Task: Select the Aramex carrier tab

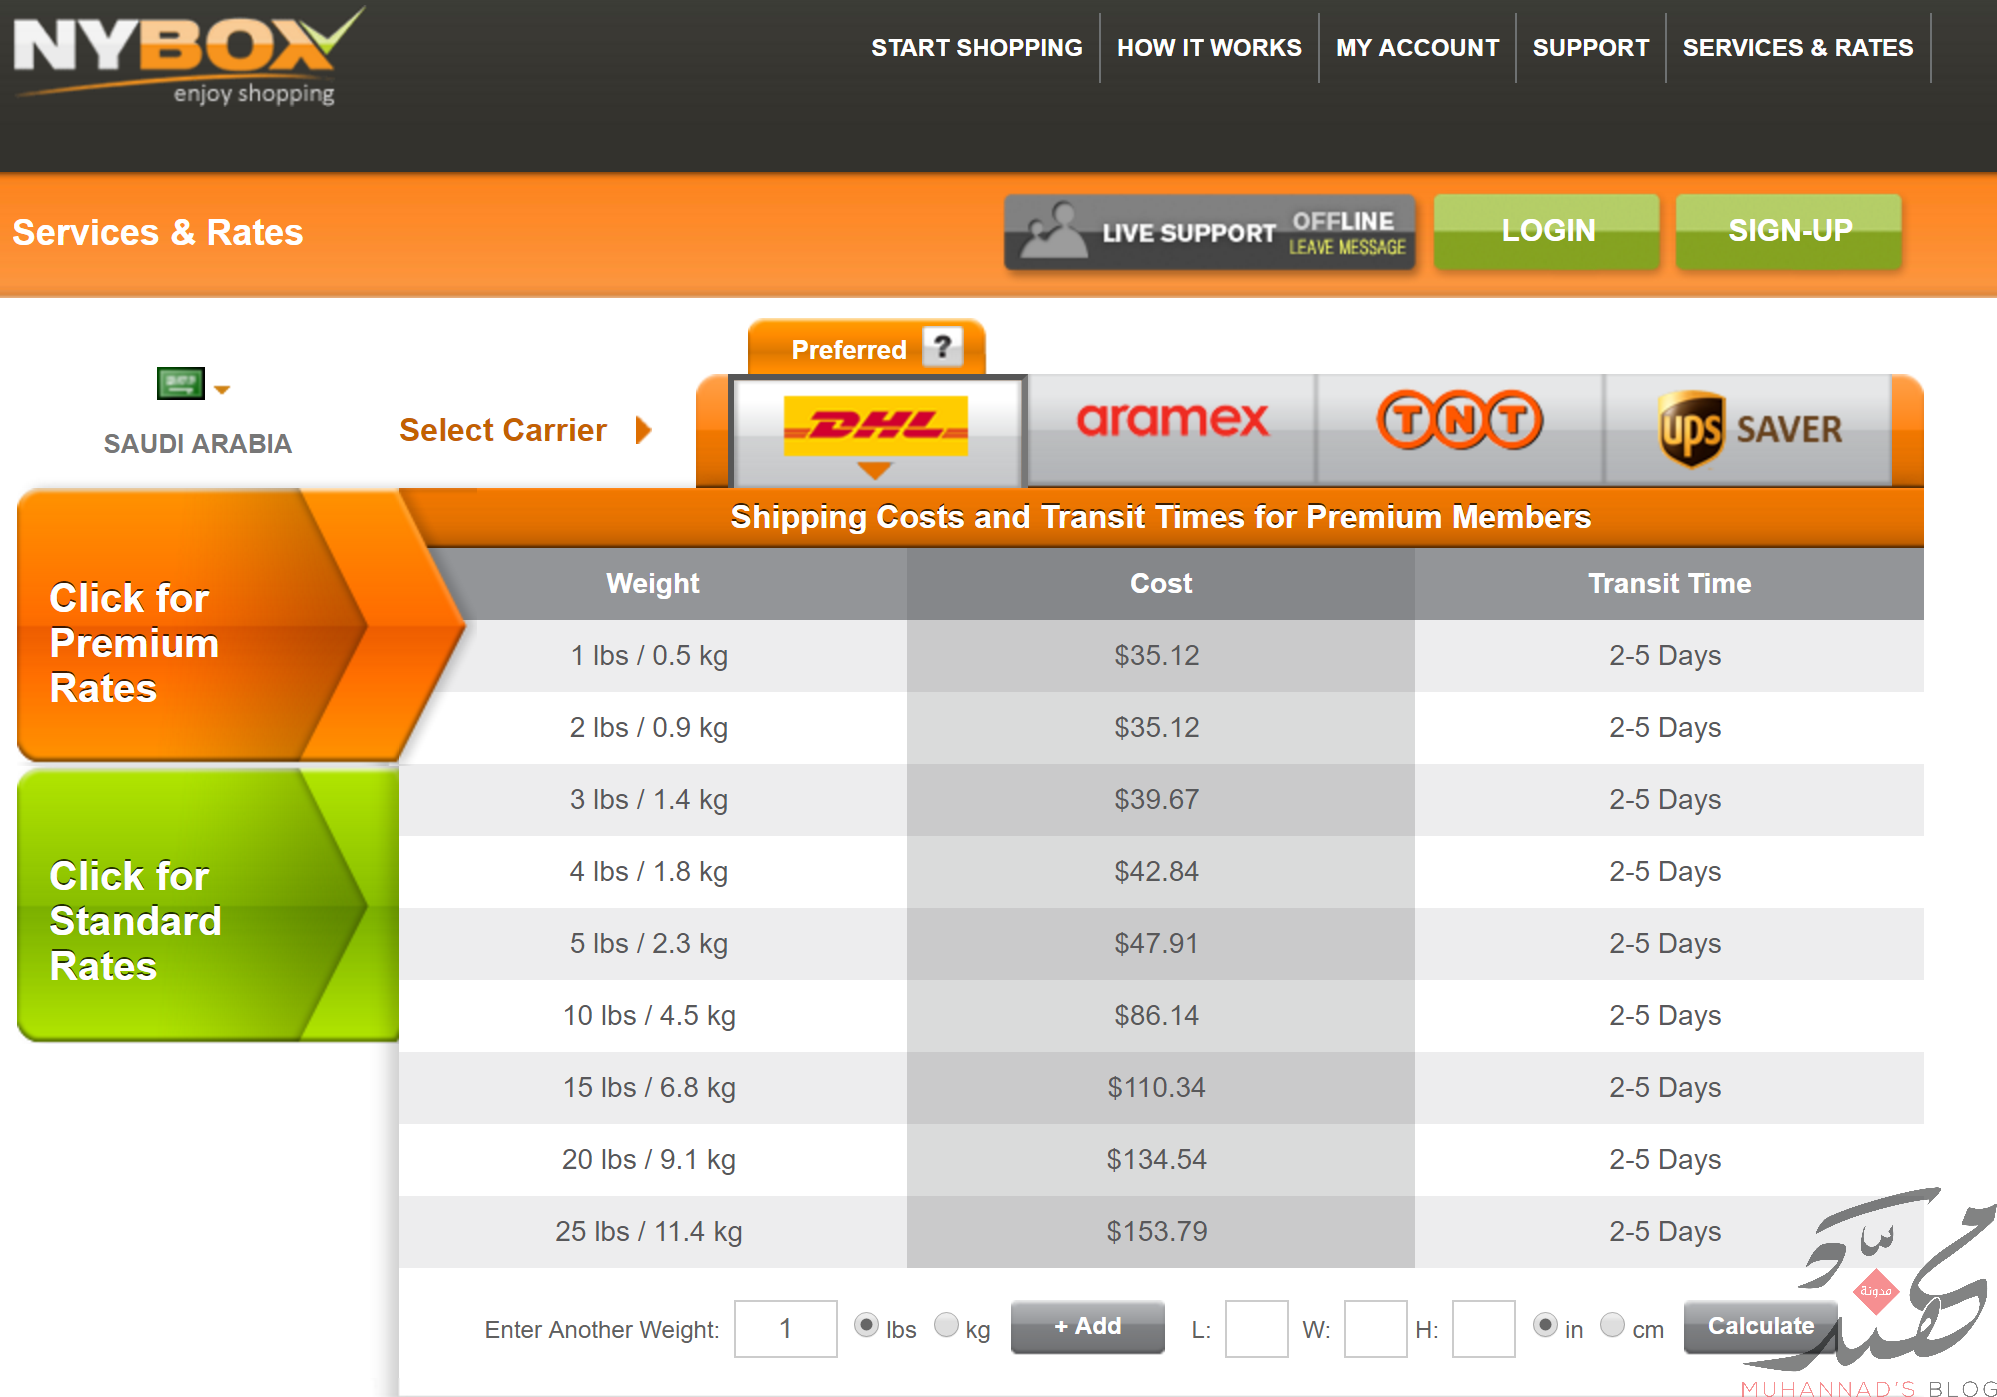Action: [x=1171, y=428]
